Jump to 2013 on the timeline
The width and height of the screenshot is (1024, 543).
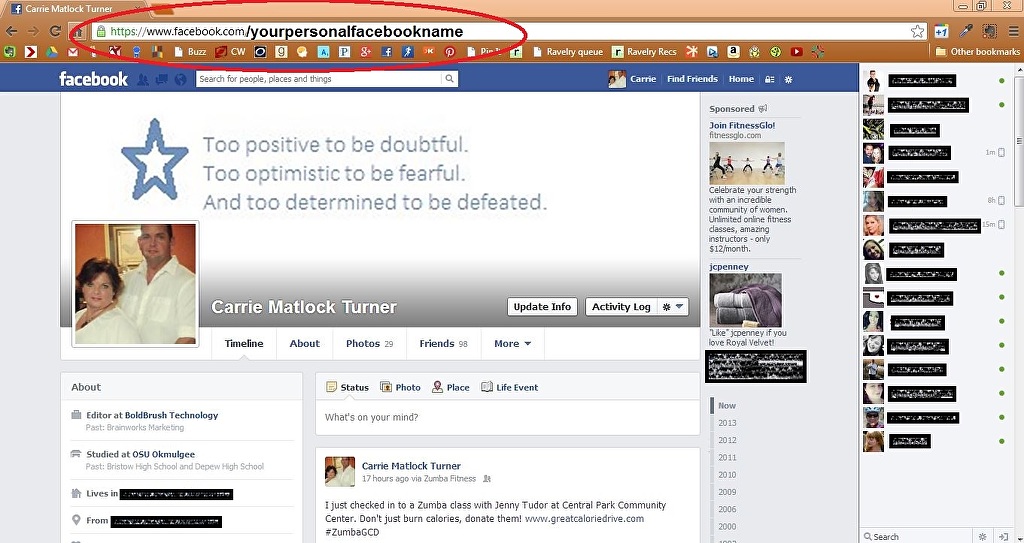click(727, 423)
